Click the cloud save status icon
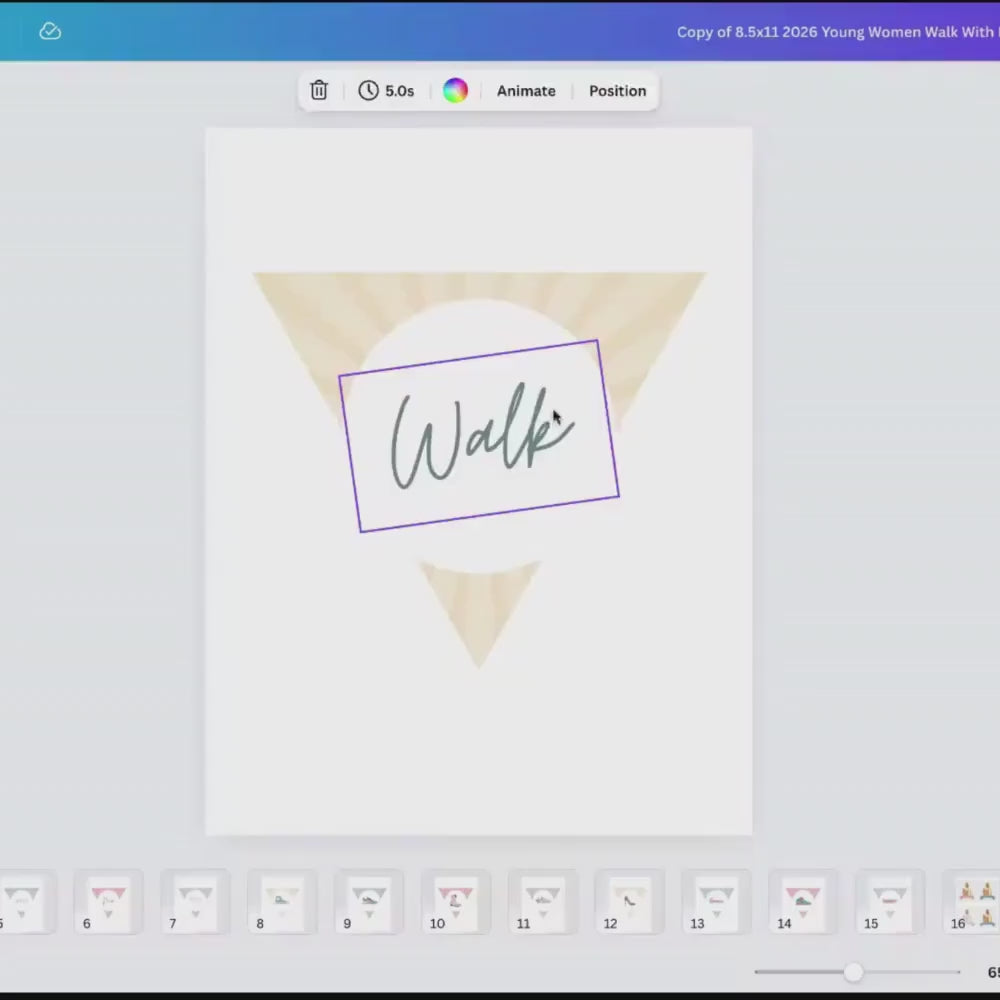 (50, 31)
